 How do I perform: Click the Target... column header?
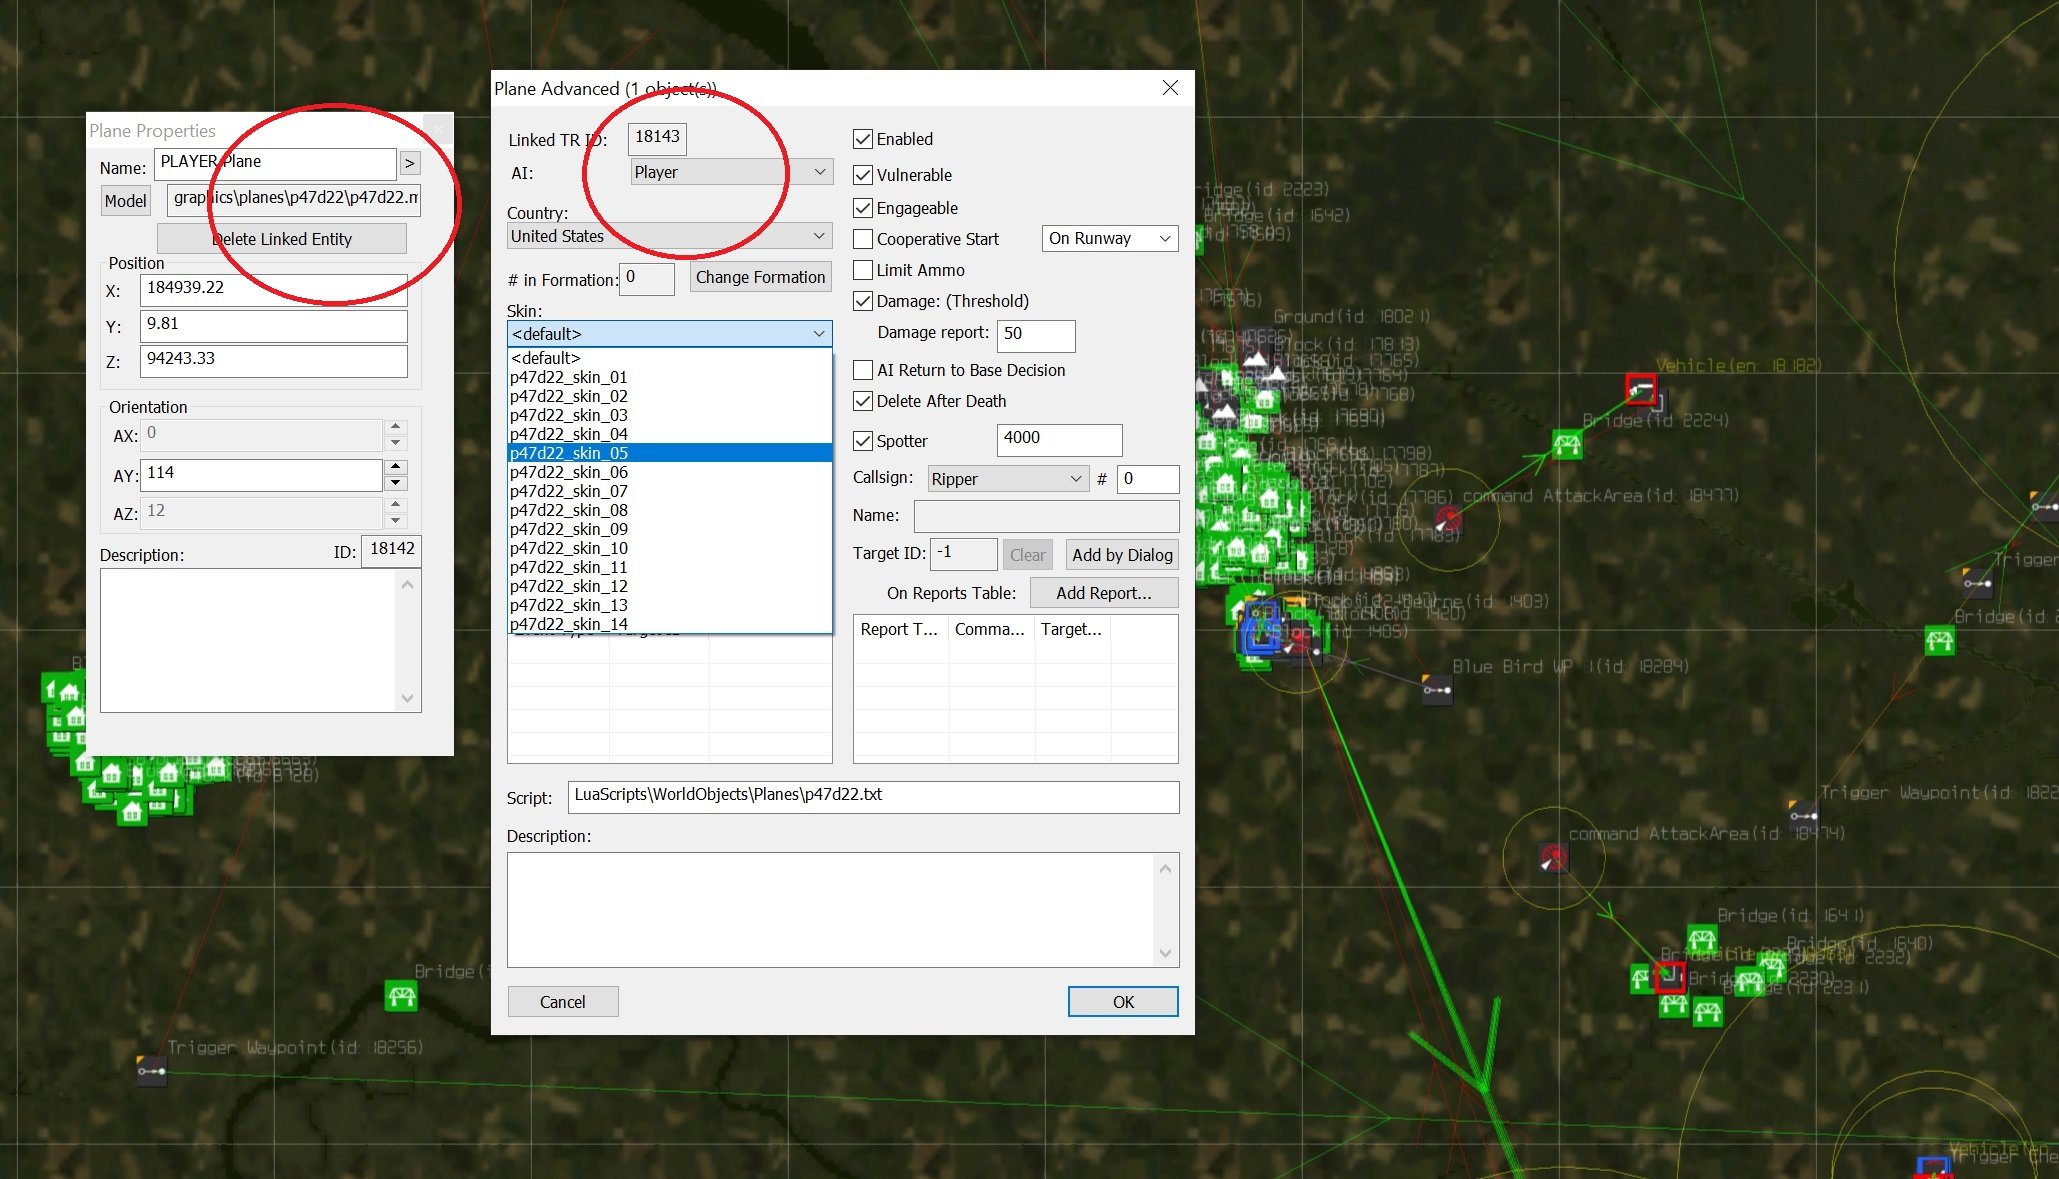click(1071, 629)
